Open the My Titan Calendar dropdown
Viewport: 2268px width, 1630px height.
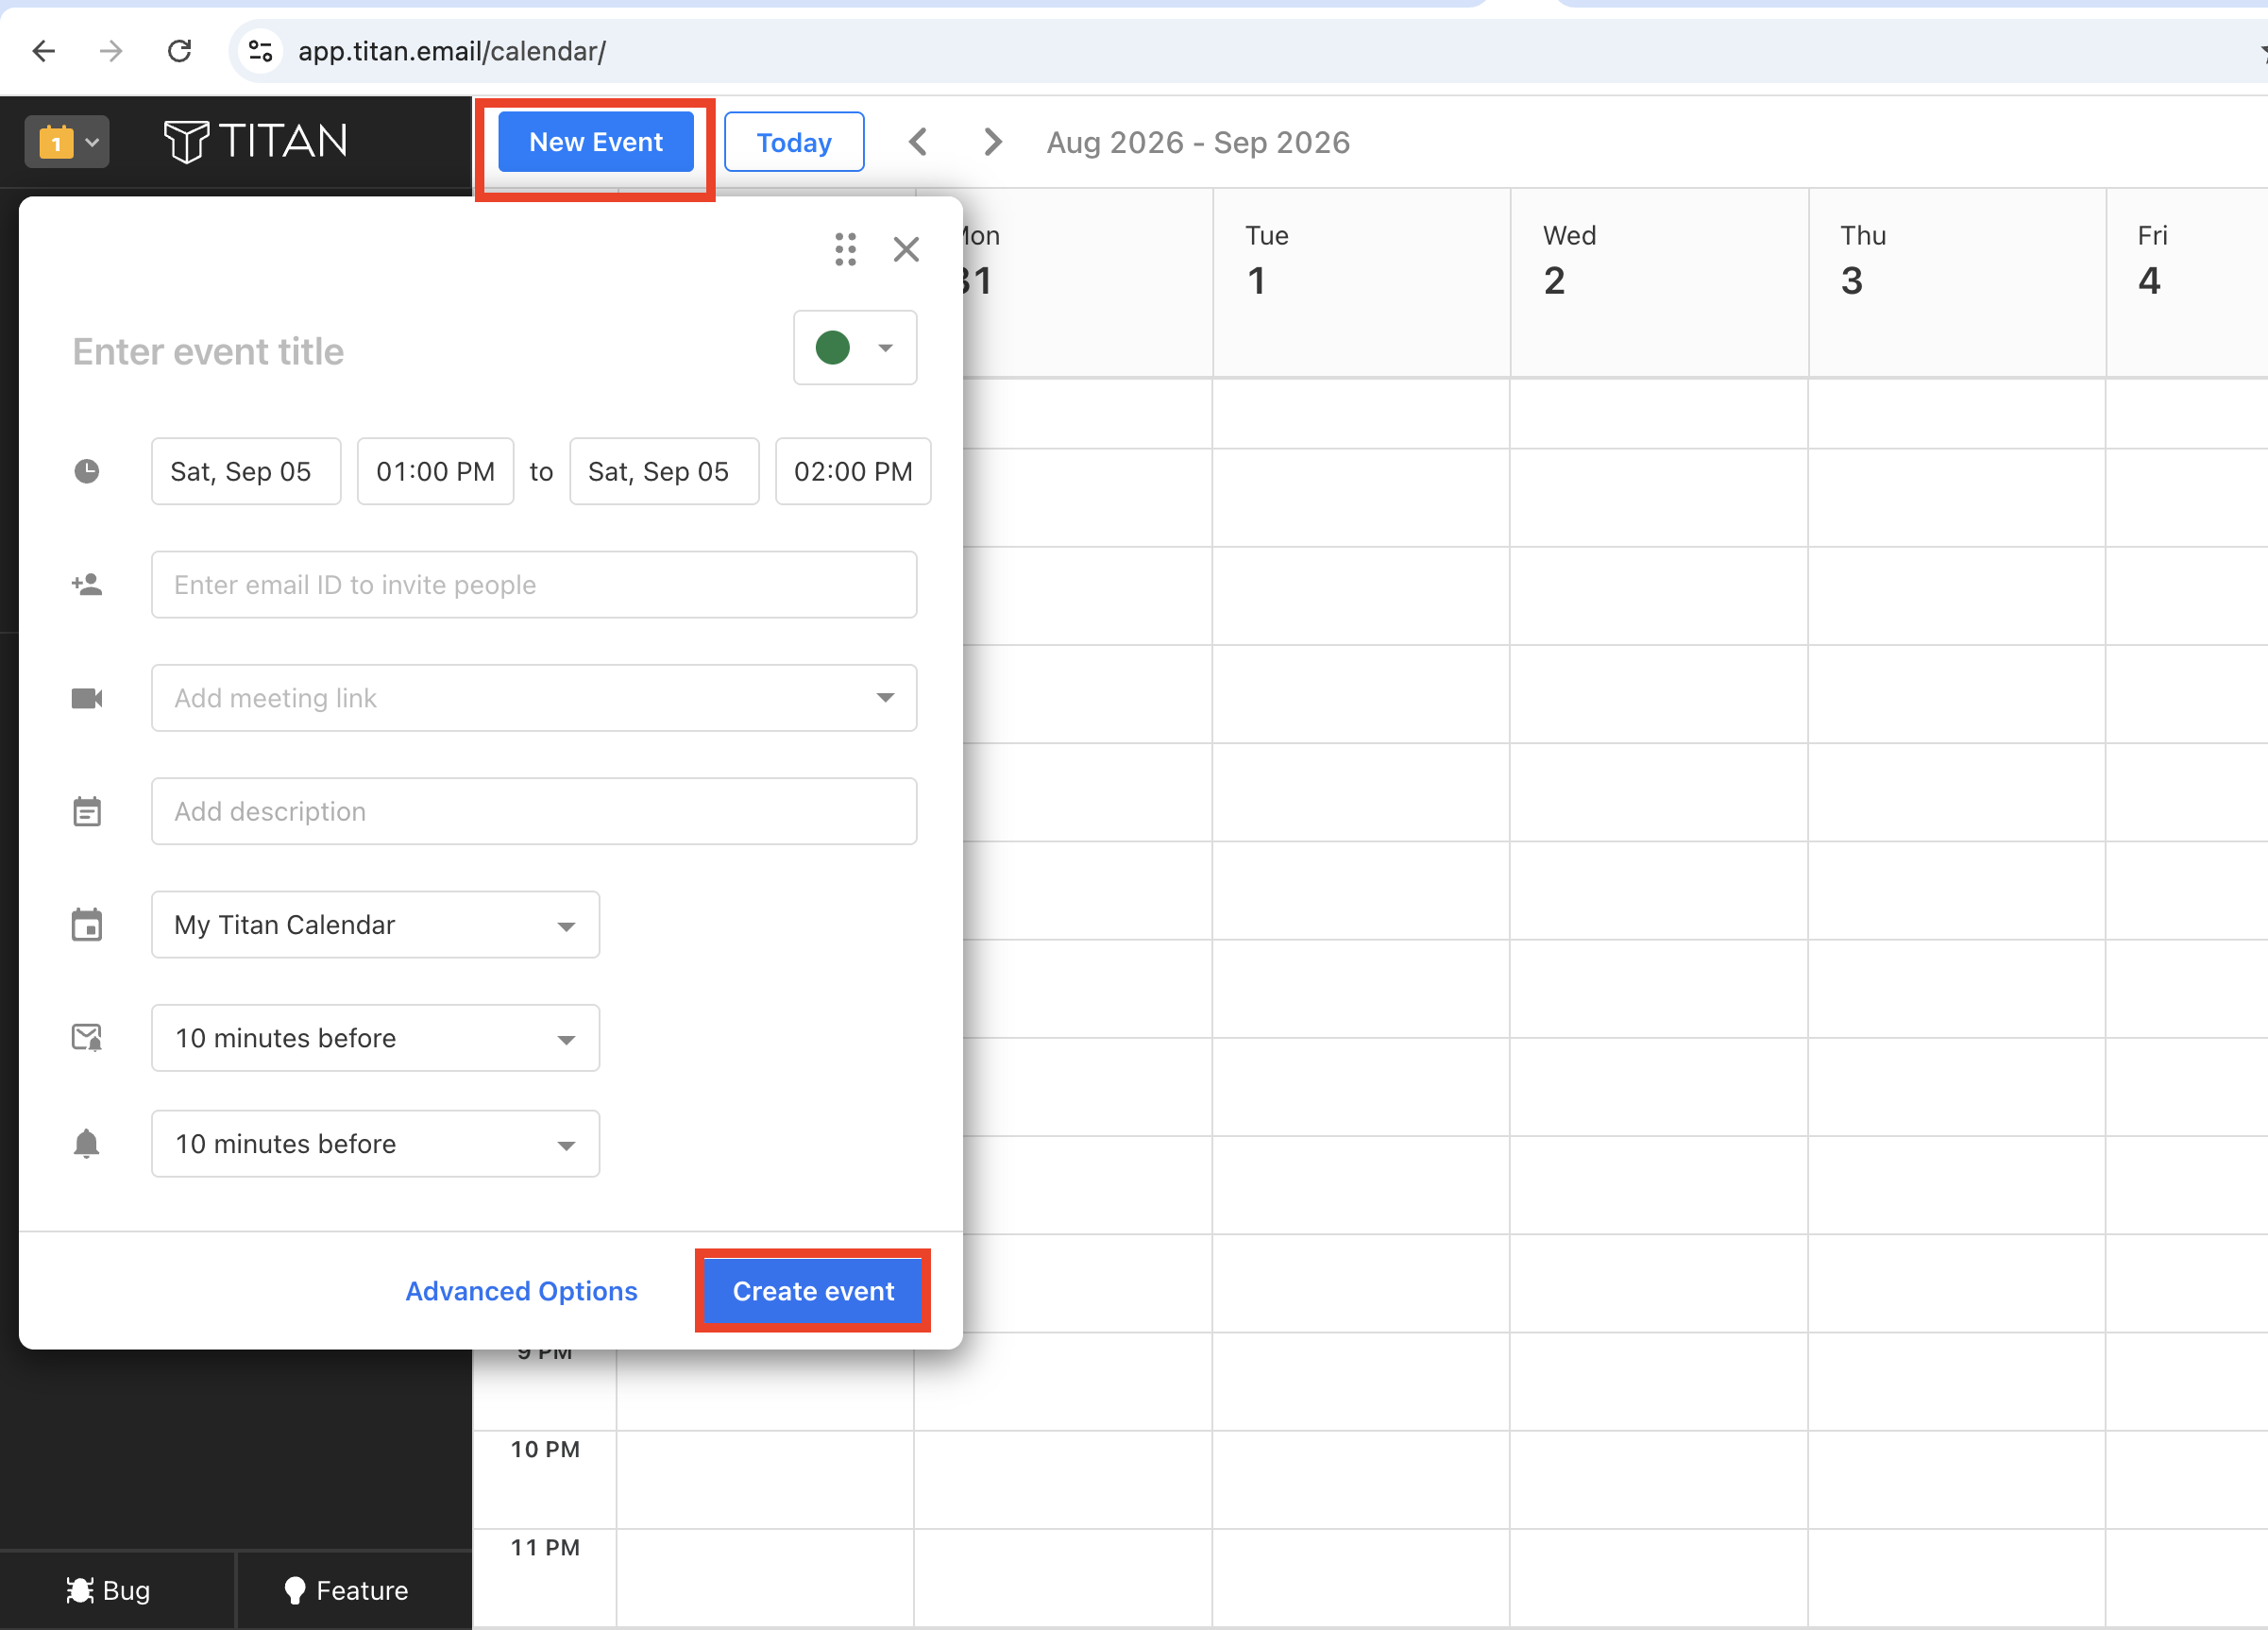tap(375, 925)
